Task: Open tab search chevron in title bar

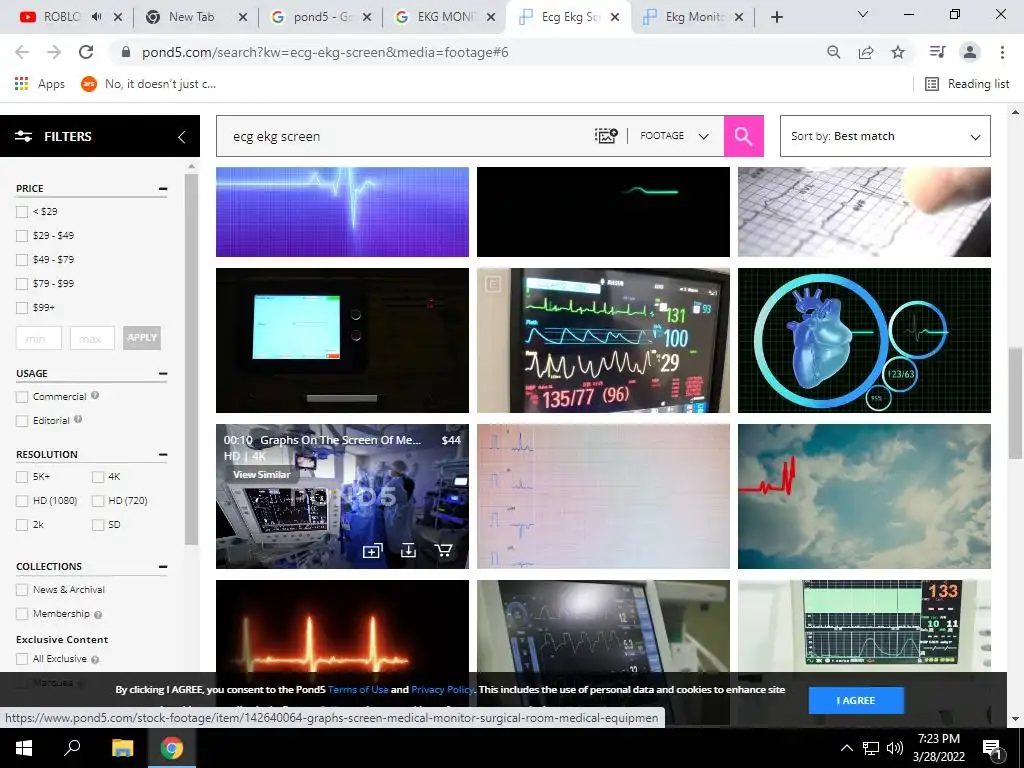Action: pos(863,14)
